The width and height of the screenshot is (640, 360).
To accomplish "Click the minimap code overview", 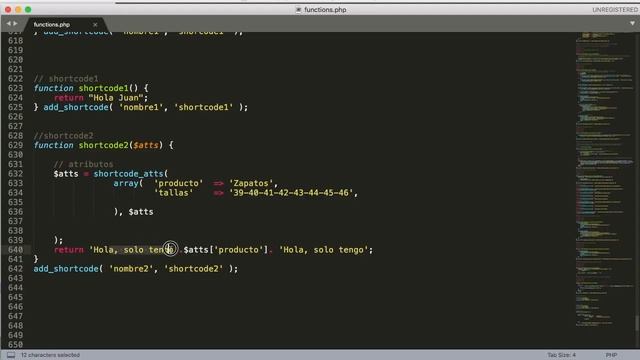I will 605,180.
